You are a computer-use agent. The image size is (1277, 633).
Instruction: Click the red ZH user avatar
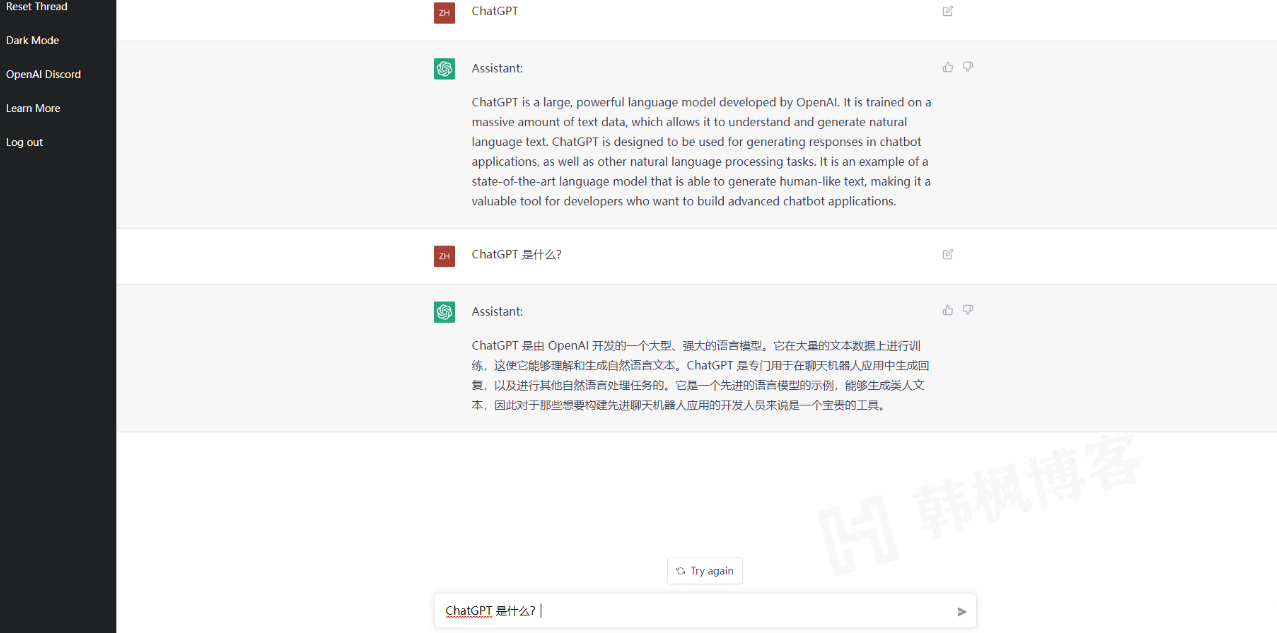[444, 13]
